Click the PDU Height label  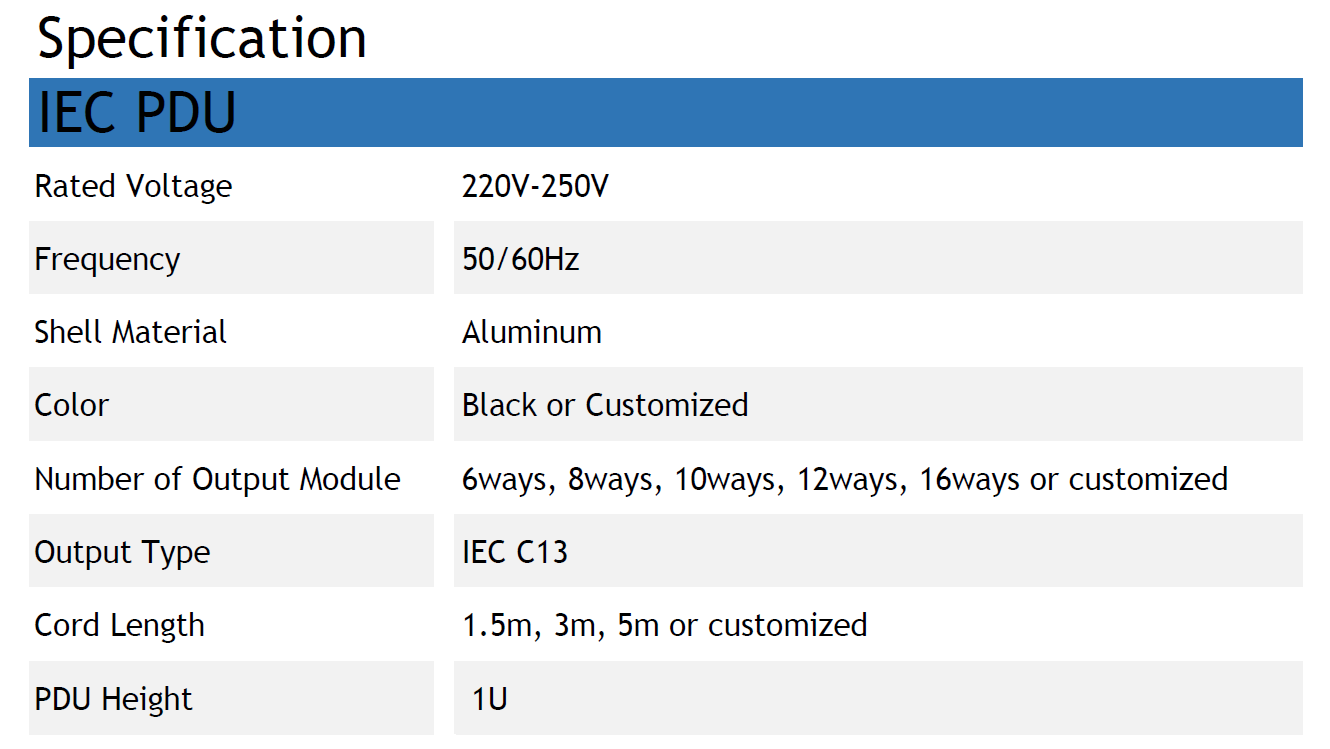click(113, 698)
